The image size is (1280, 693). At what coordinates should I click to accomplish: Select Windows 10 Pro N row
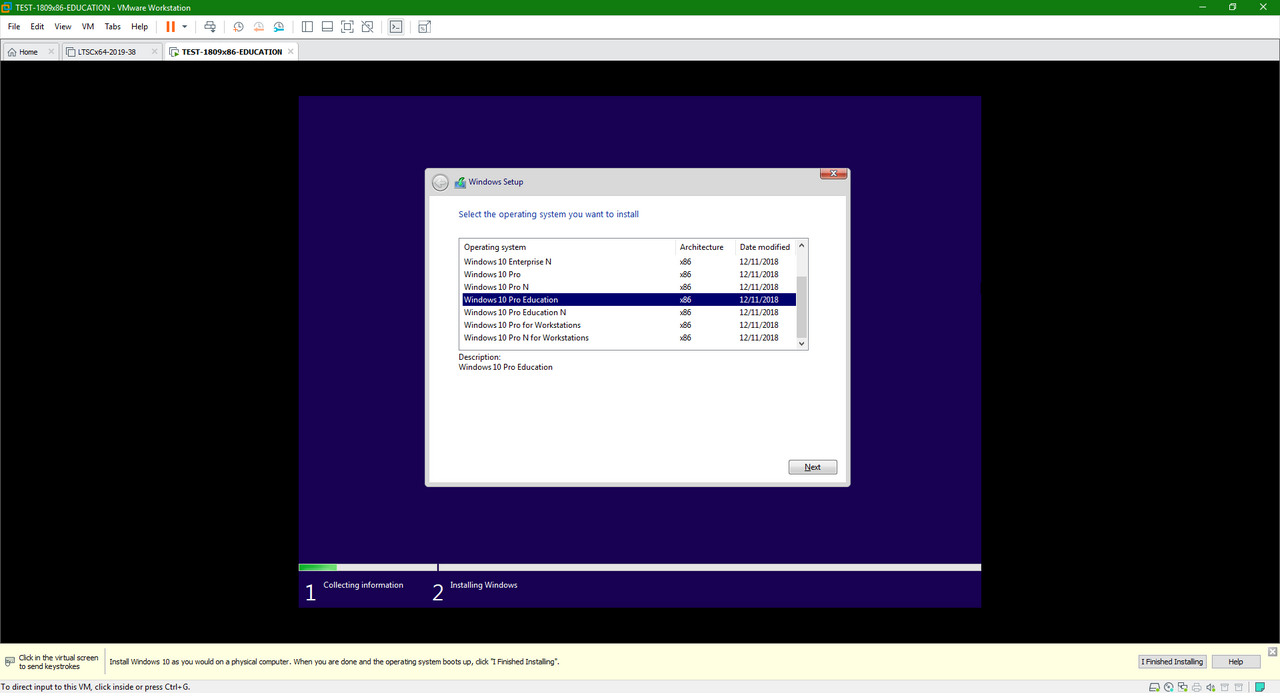[629, 287]
